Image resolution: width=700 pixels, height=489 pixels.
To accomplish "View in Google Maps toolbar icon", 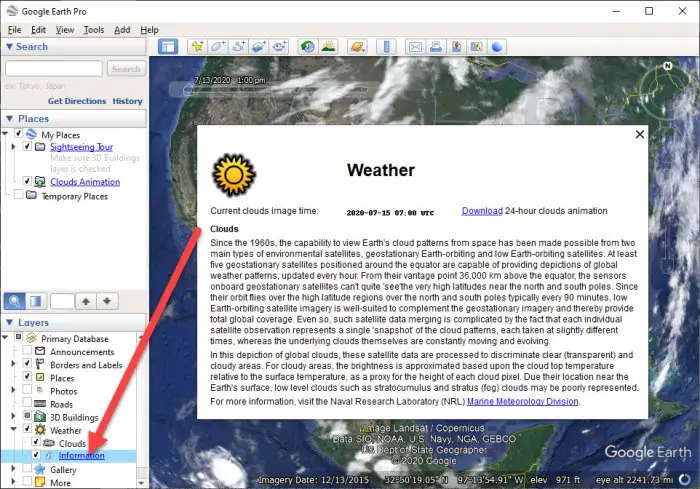I will tap(477, 46).
